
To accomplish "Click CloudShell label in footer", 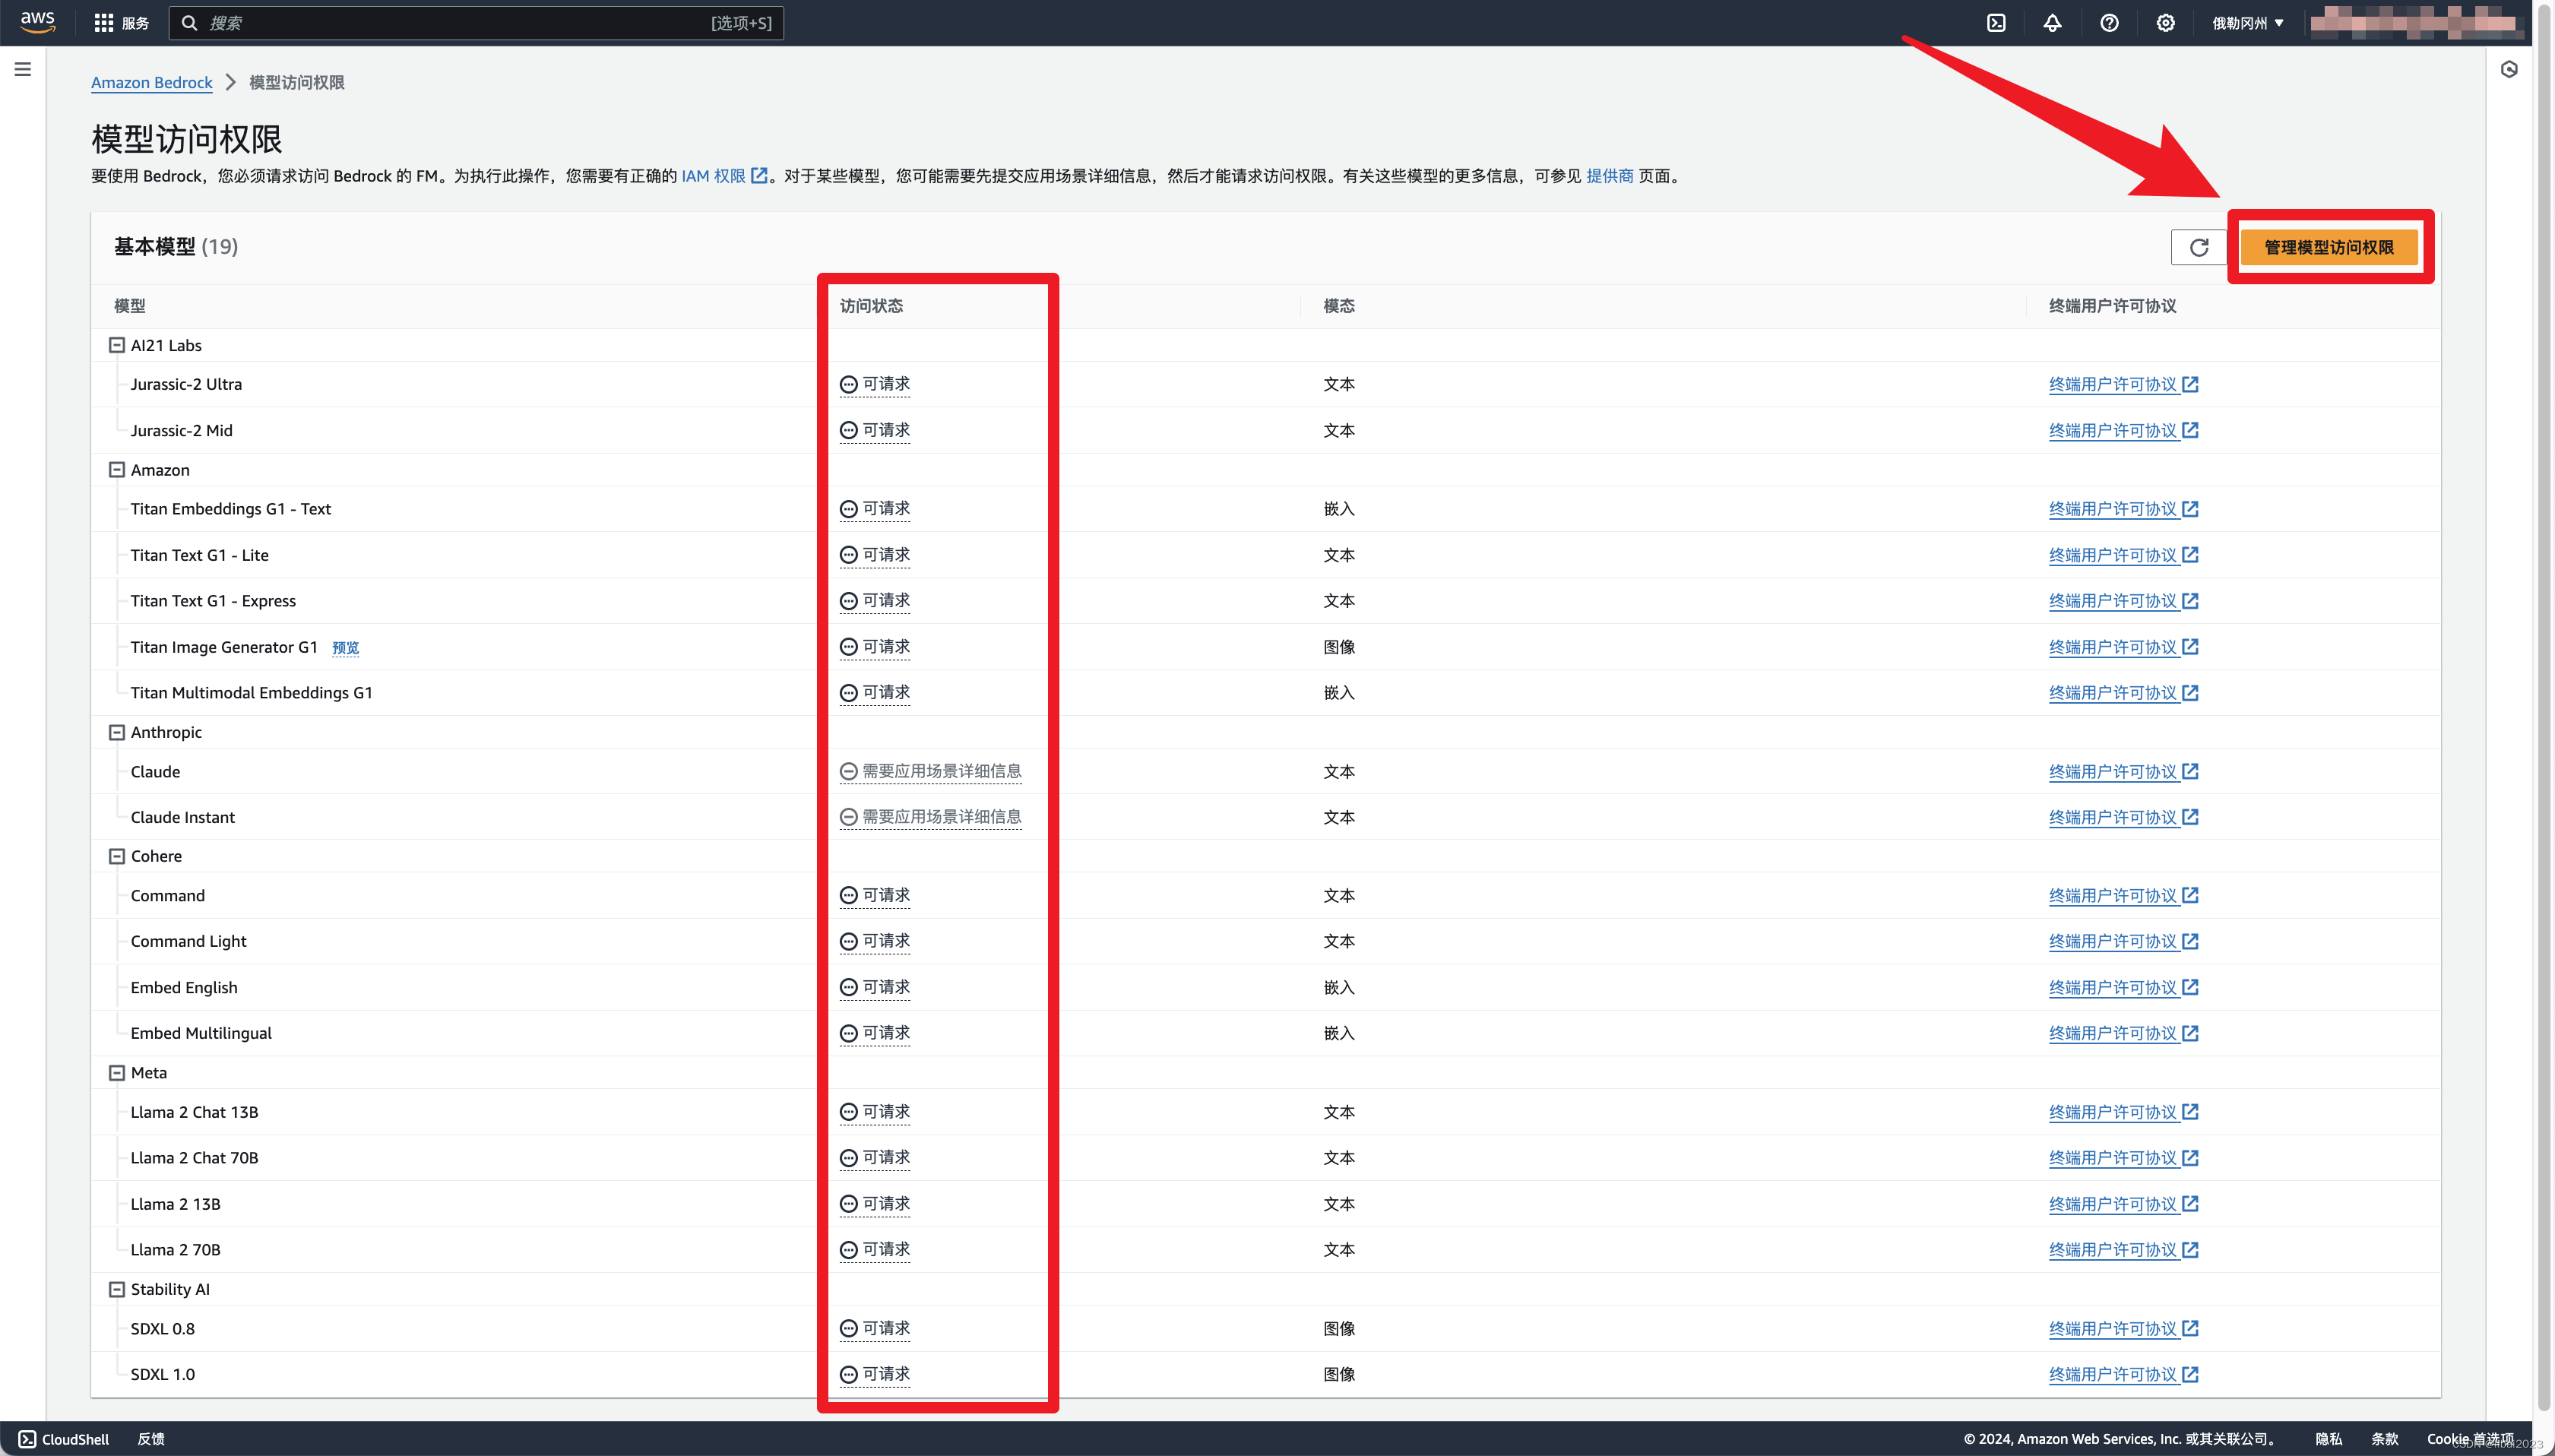I will pos(75,1439).
